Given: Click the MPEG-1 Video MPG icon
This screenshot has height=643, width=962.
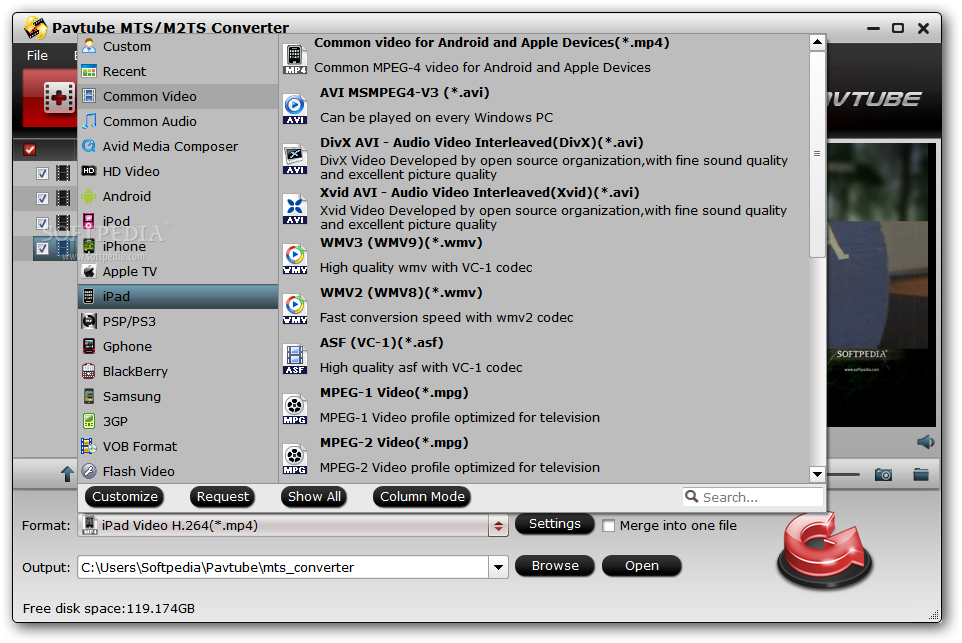Looking at the screenshot, I should click(x=295, y=409).
